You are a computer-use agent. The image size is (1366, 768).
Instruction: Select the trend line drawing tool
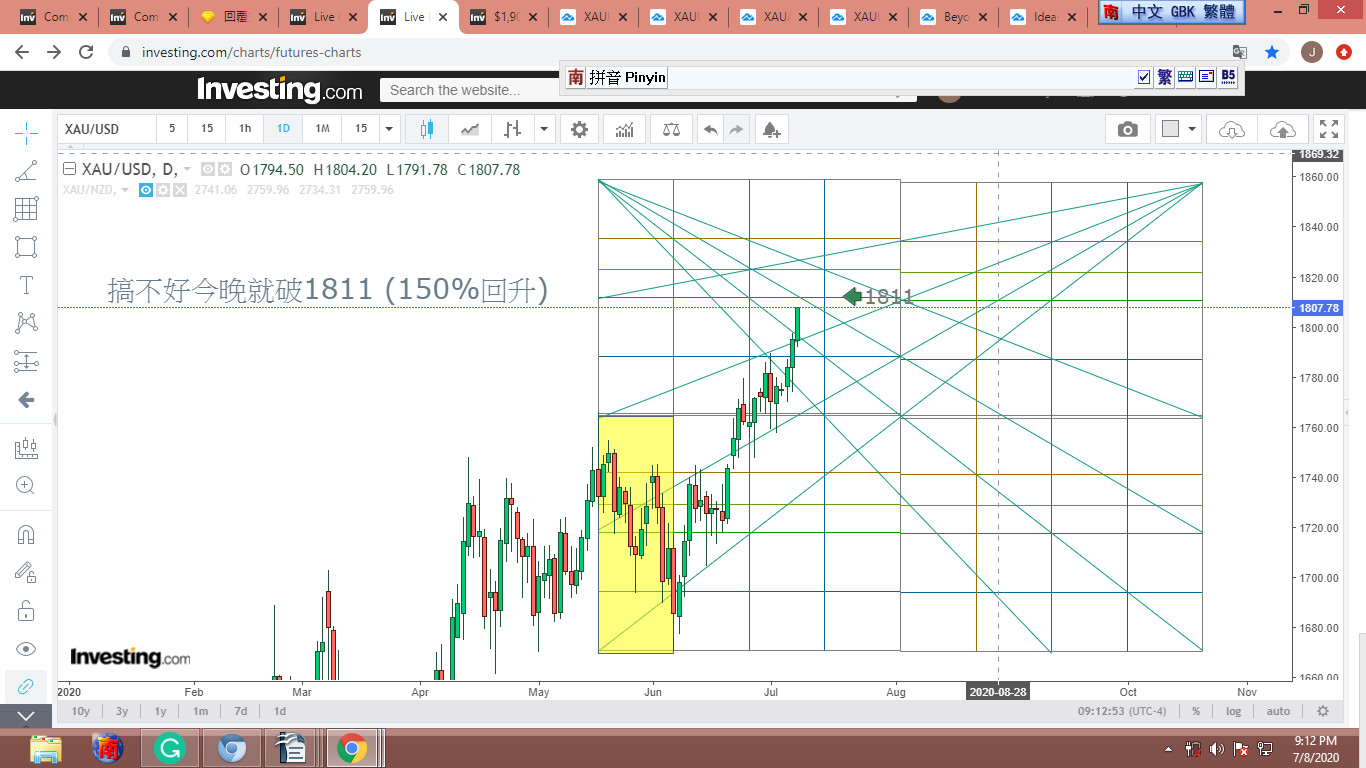[26, 171]
